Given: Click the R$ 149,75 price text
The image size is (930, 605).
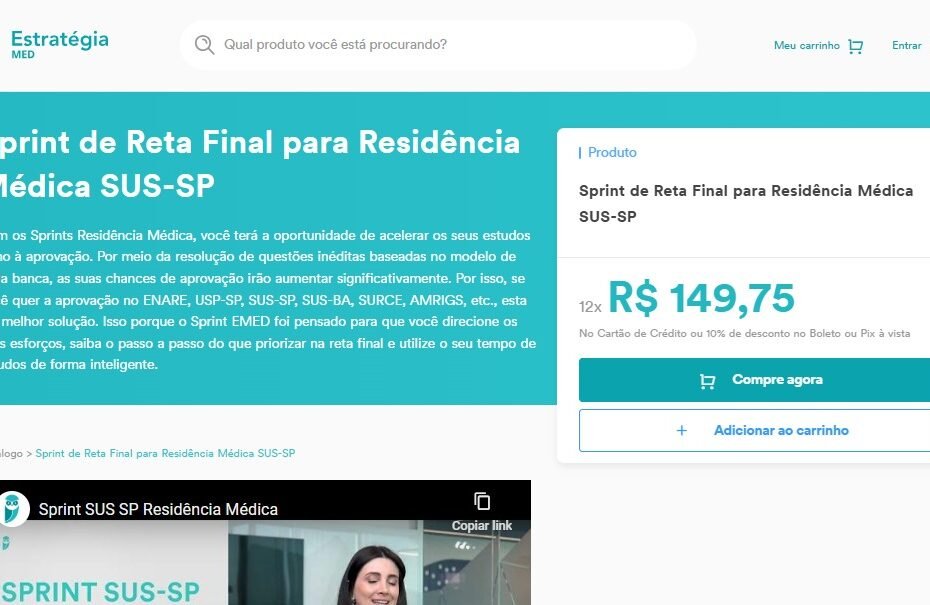Looking at the screenshot, I should click(701, 298).
